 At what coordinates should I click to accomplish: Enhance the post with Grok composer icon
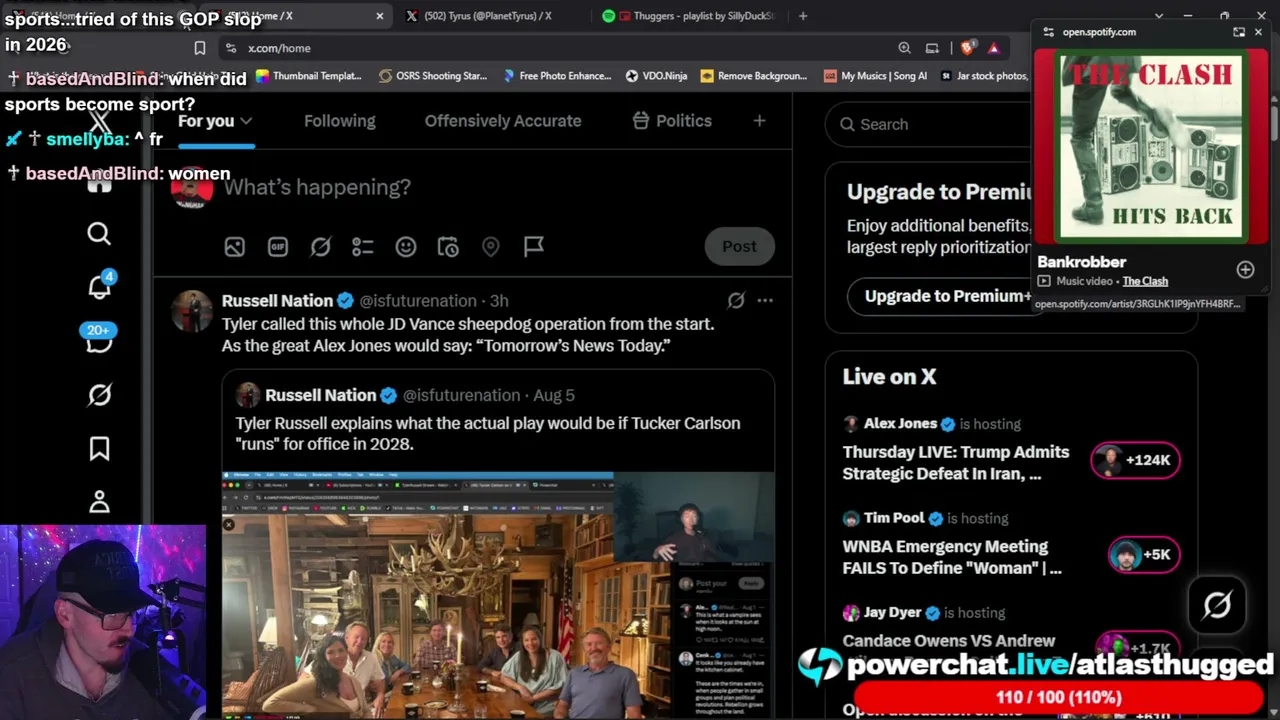(x=320, y=247)
